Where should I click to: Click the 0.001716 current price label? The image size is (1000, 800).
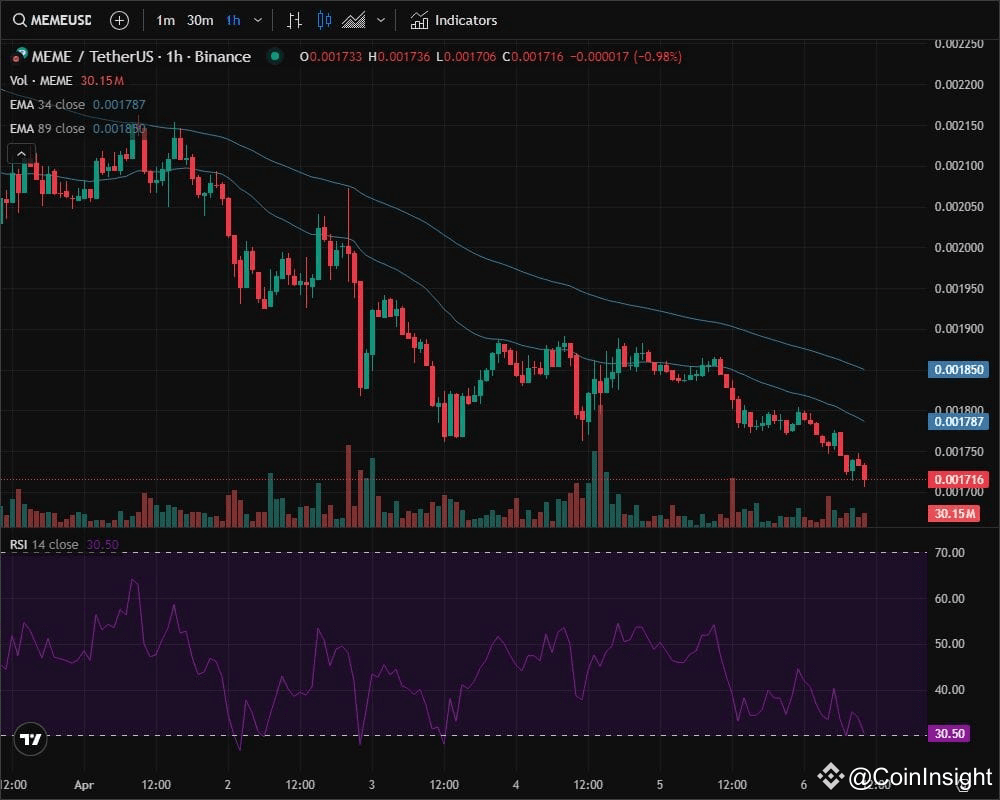click(x=959, y=479)
